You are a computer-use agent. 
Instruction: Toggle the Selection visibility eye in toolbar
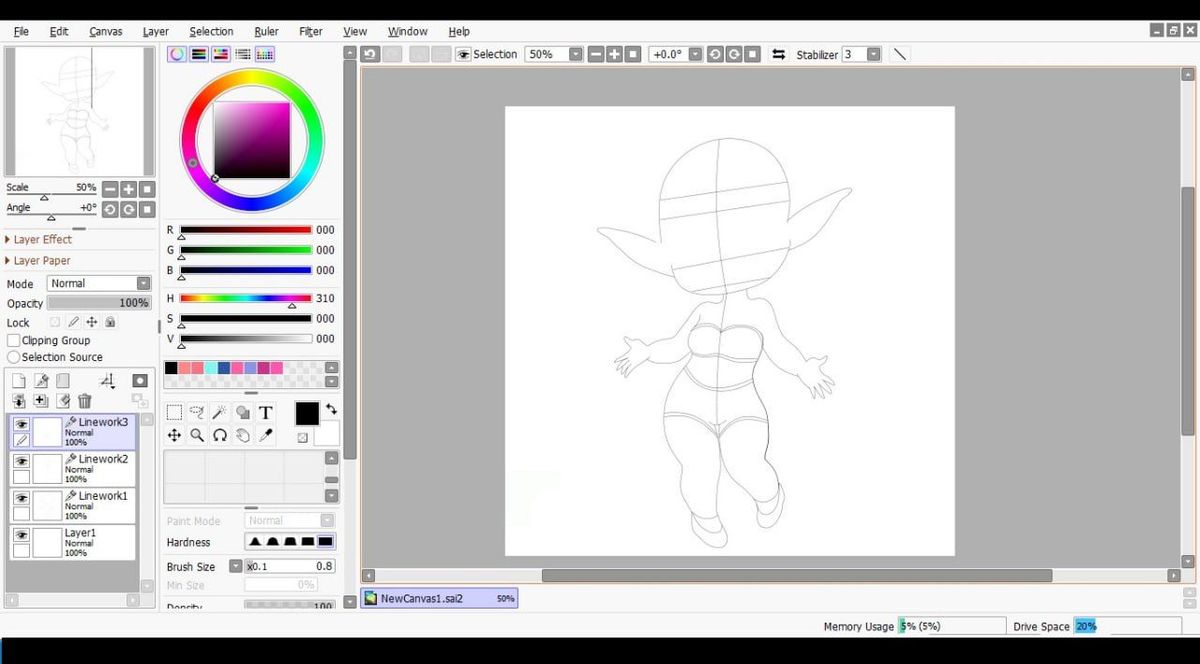coord(463,54)
